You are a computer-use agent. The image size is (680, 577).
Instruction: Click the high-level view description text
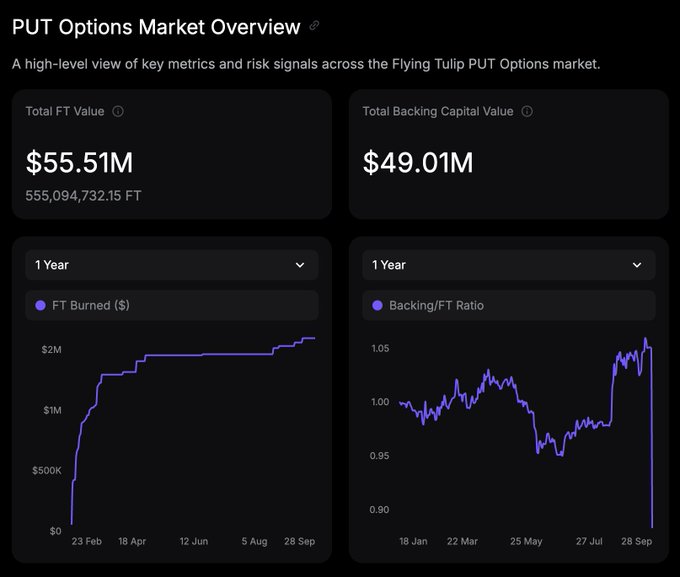(306, 64)
